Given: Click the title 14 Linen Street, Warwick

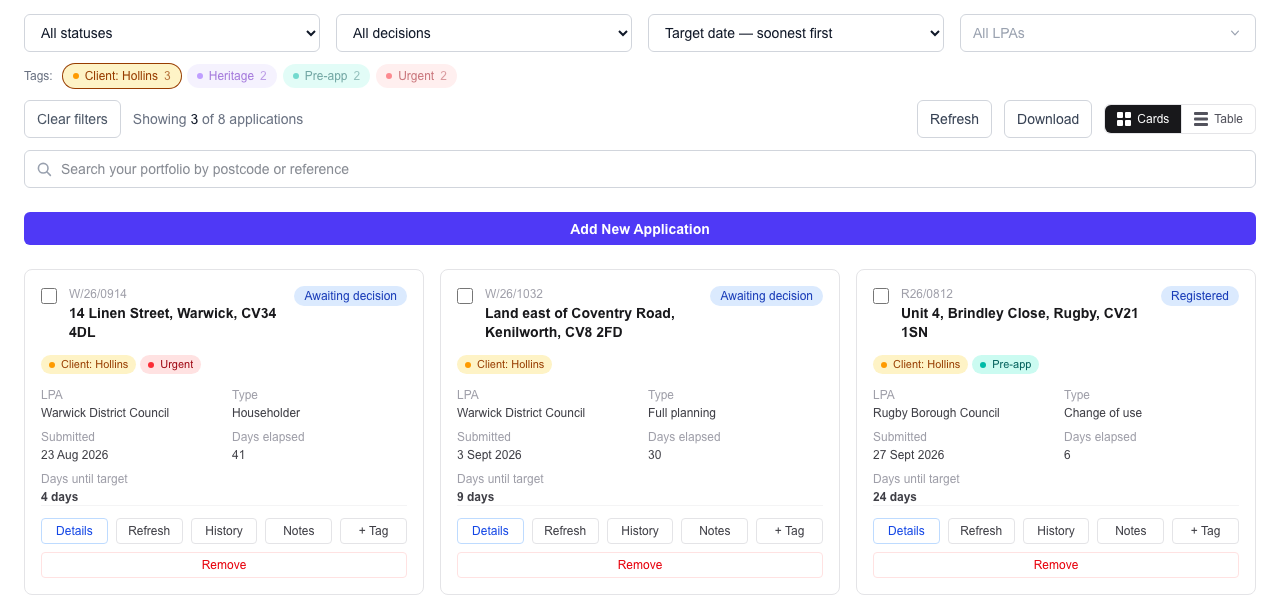Looking at the screenshot, I should coord(173,323).
